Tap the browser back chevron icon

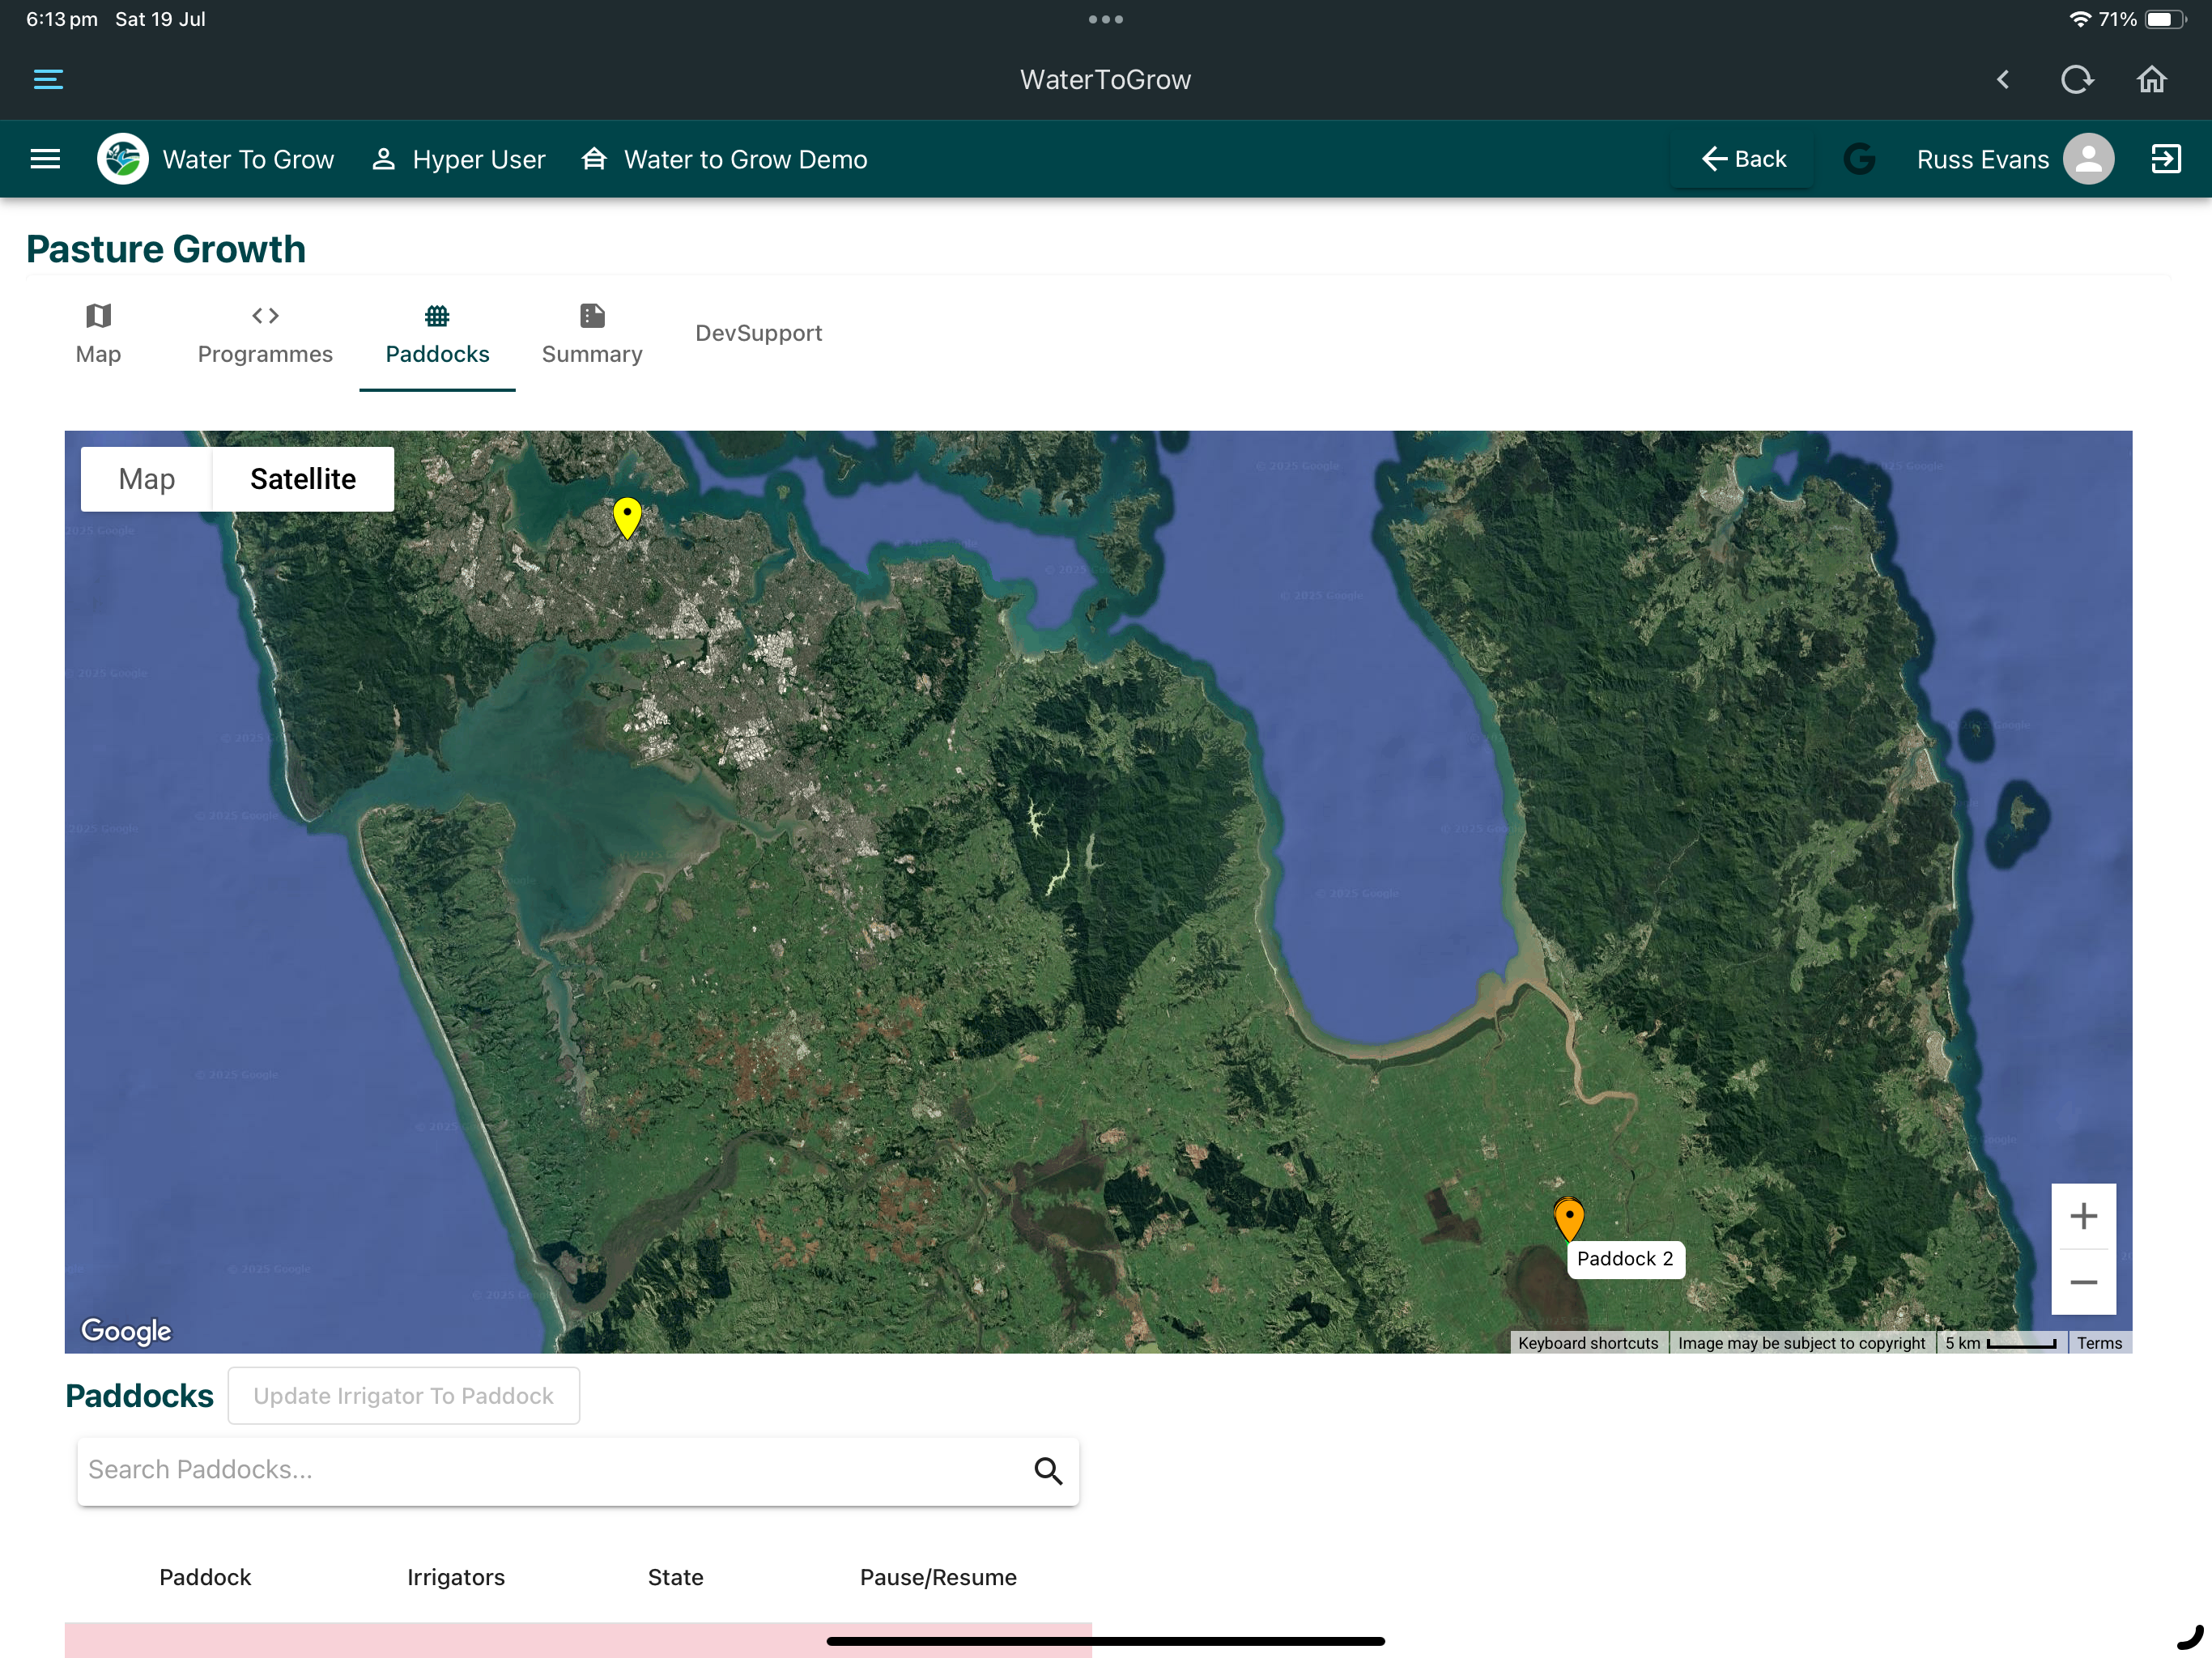coord(2003,79)
